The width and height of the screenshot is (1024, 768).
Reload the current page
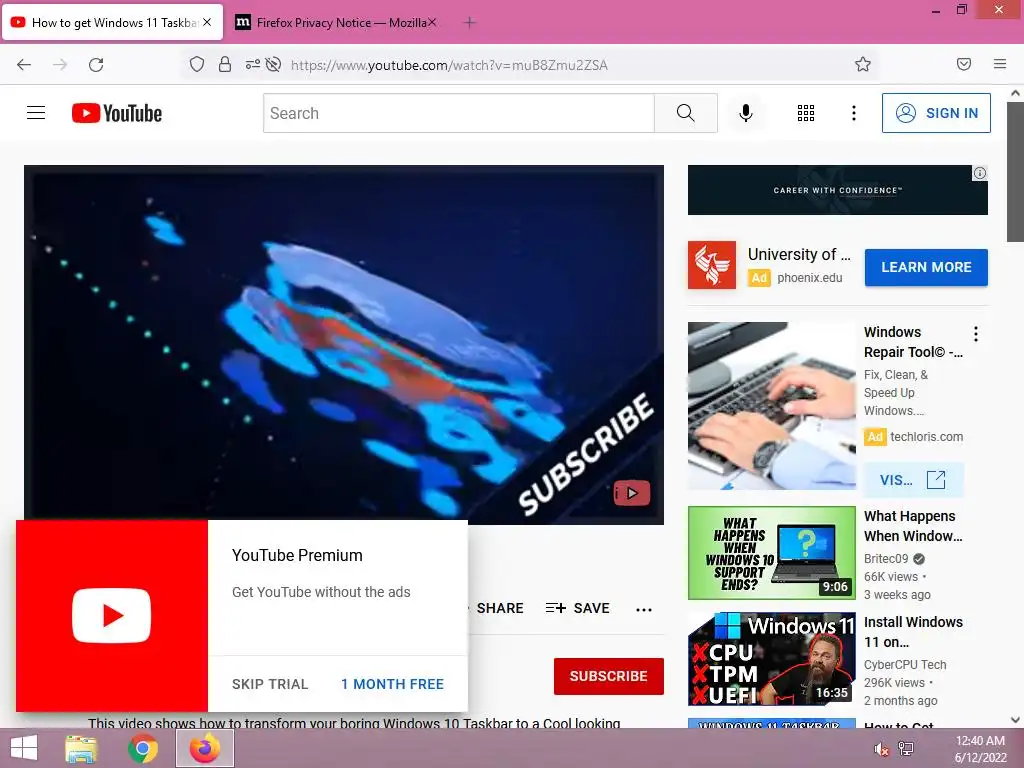(x=96, y=64)
